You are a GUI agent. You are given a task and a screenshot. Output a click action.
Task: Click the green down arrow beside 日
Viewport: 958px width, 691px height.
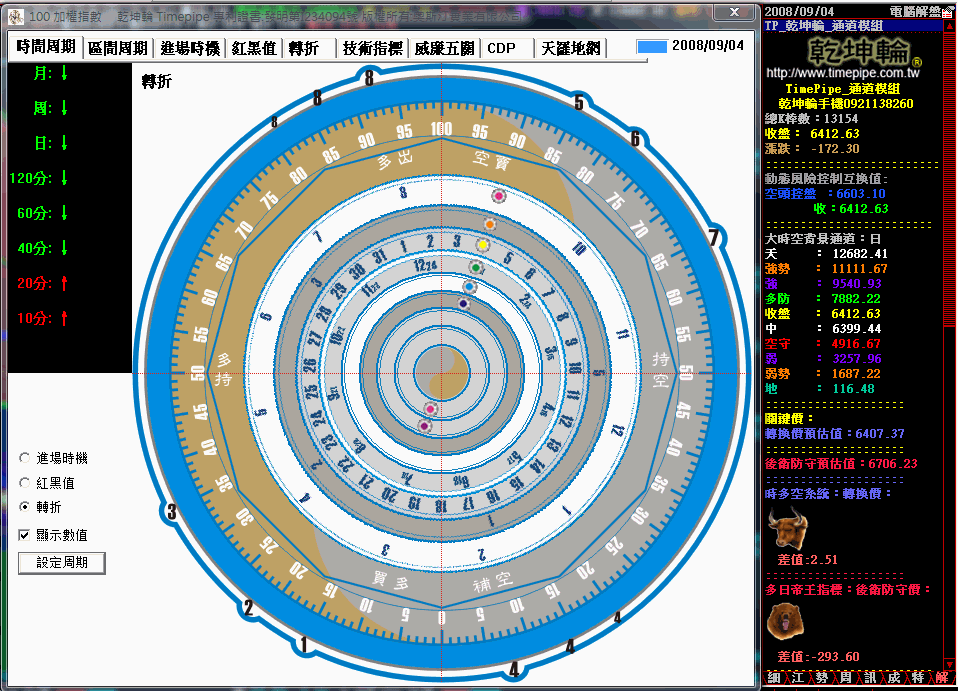coord(64,143)
